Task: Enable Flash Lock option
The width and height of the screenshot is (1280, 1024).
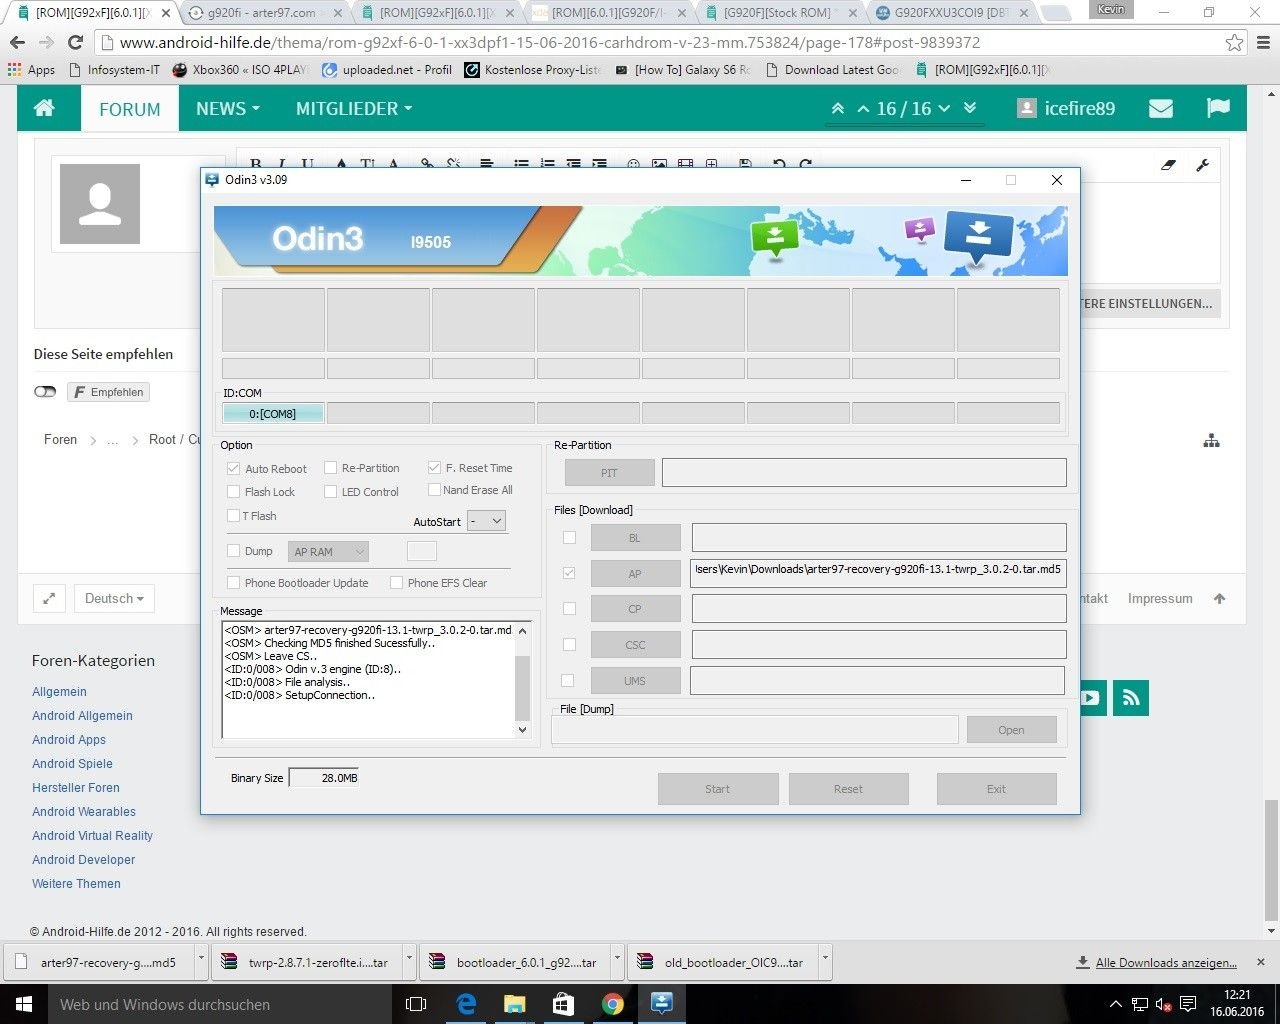Action: (x=233, y=492)
